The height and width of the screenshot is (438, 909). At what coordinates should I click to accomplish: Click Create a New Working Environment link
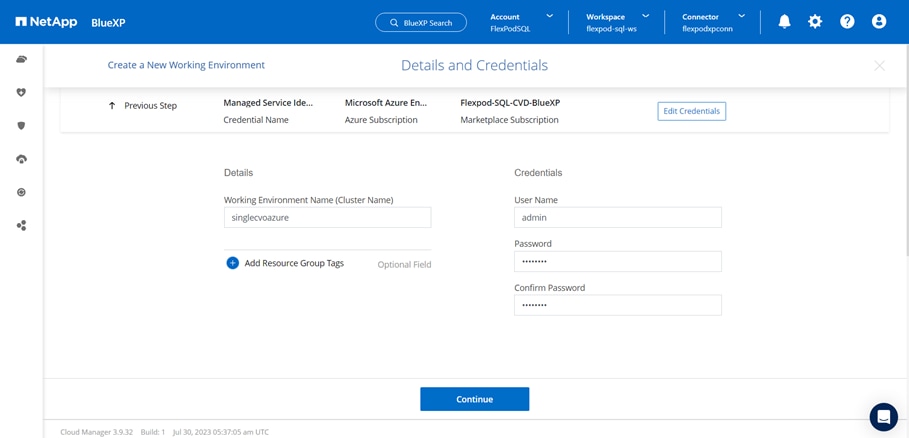click(186, 65)
